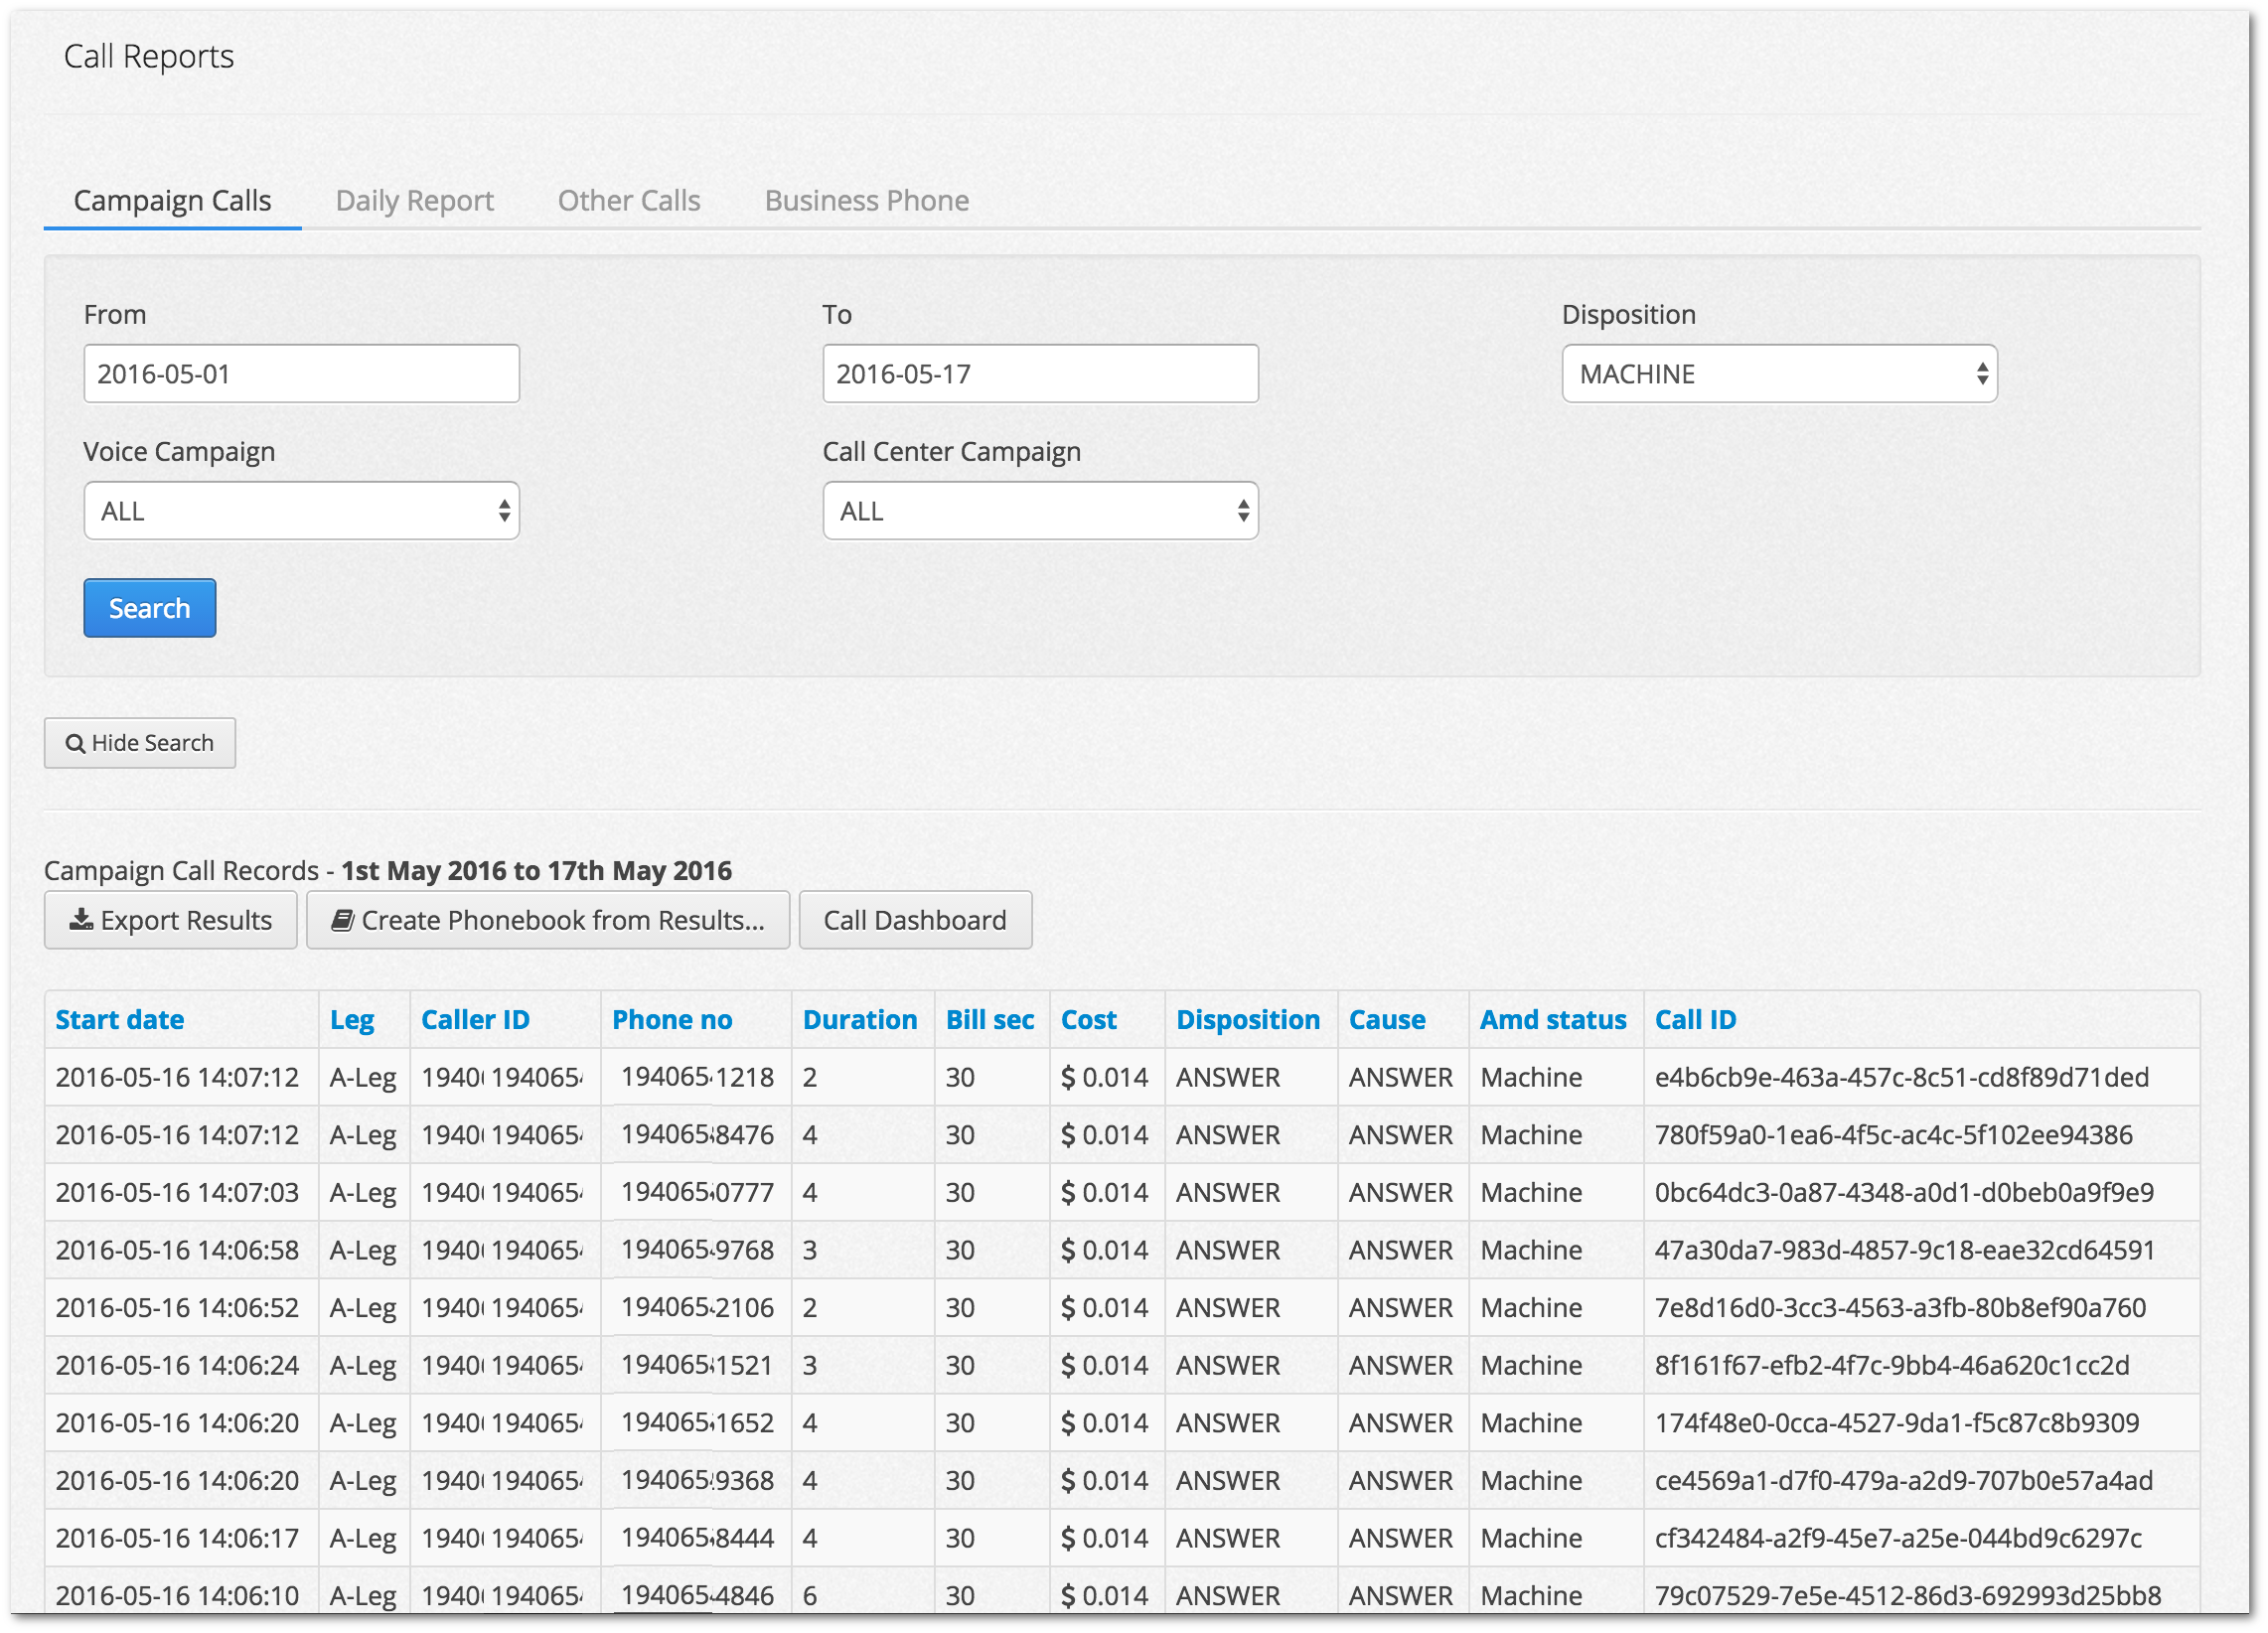Click the Call ID column header
The width and height of the screenshot is (2268, 1633).
(1695, 1020)
